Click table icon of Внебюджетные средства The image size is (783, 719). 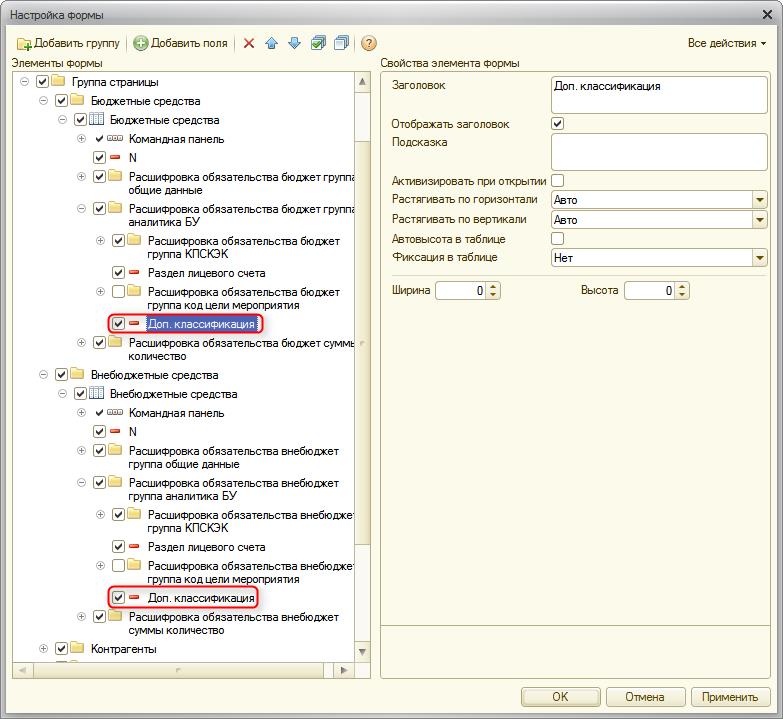click(96, 393)
